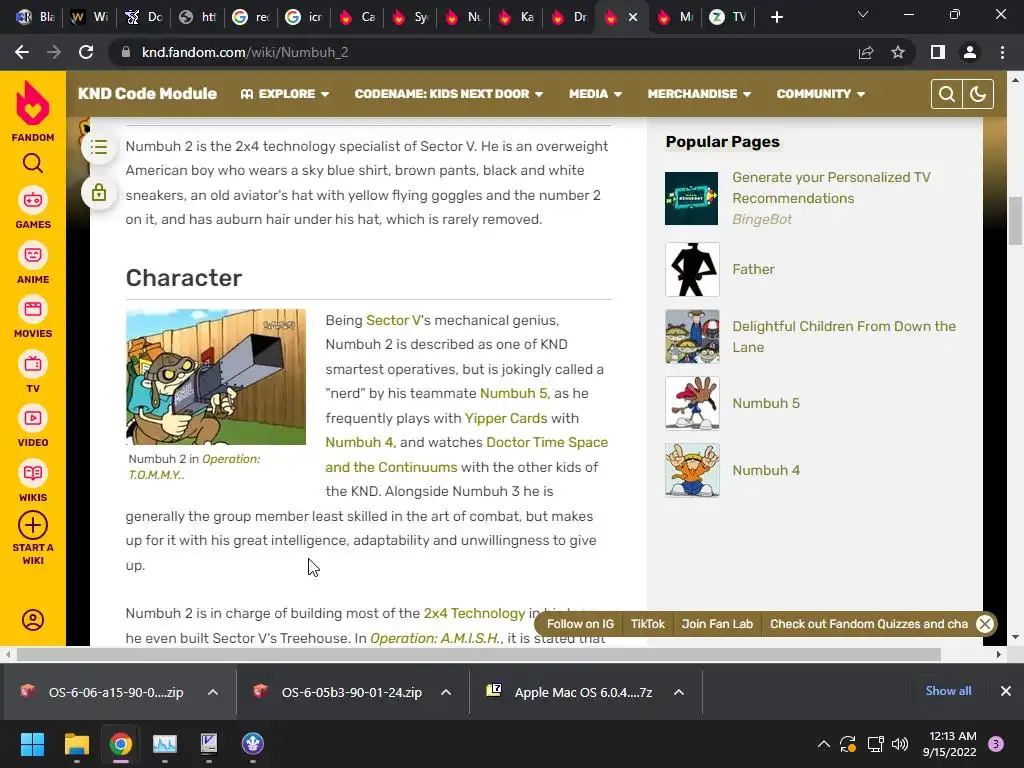The width and height of the screenshot is (1024, 768).
Task: Click Show all downloads
Action: click(948, 691)
